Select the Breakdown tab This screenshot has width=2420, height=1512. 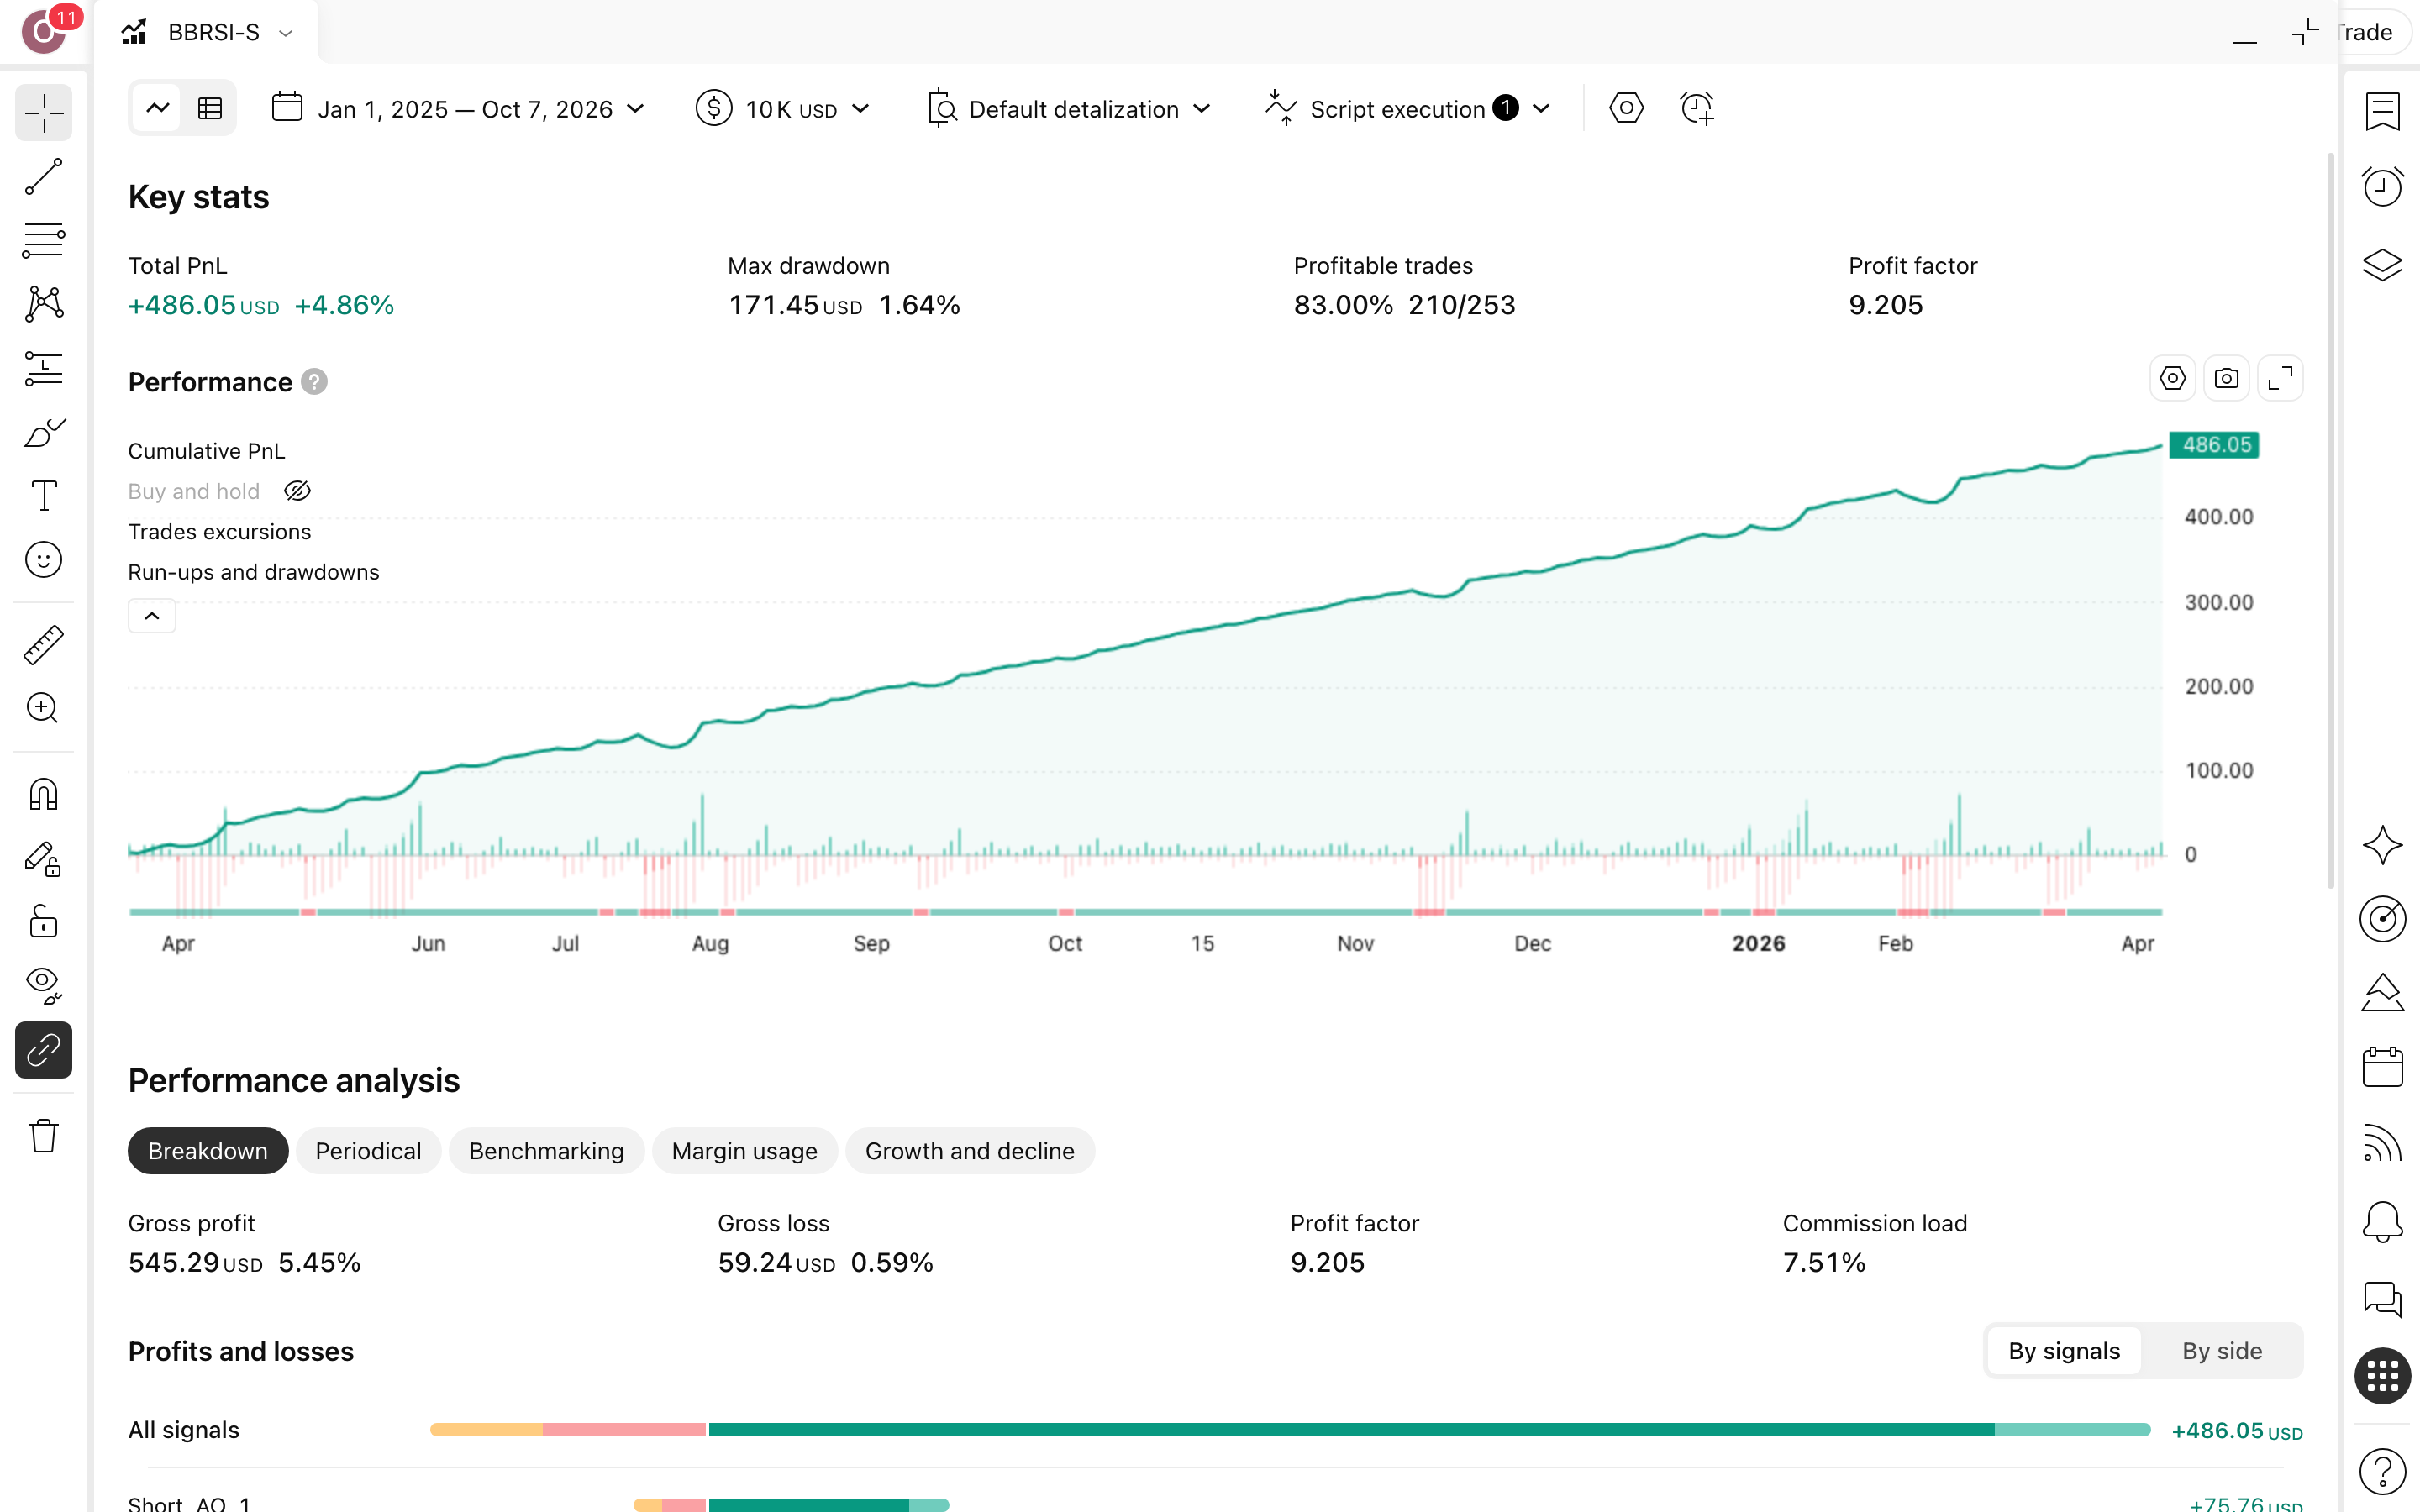click(x=208, y=1151)
